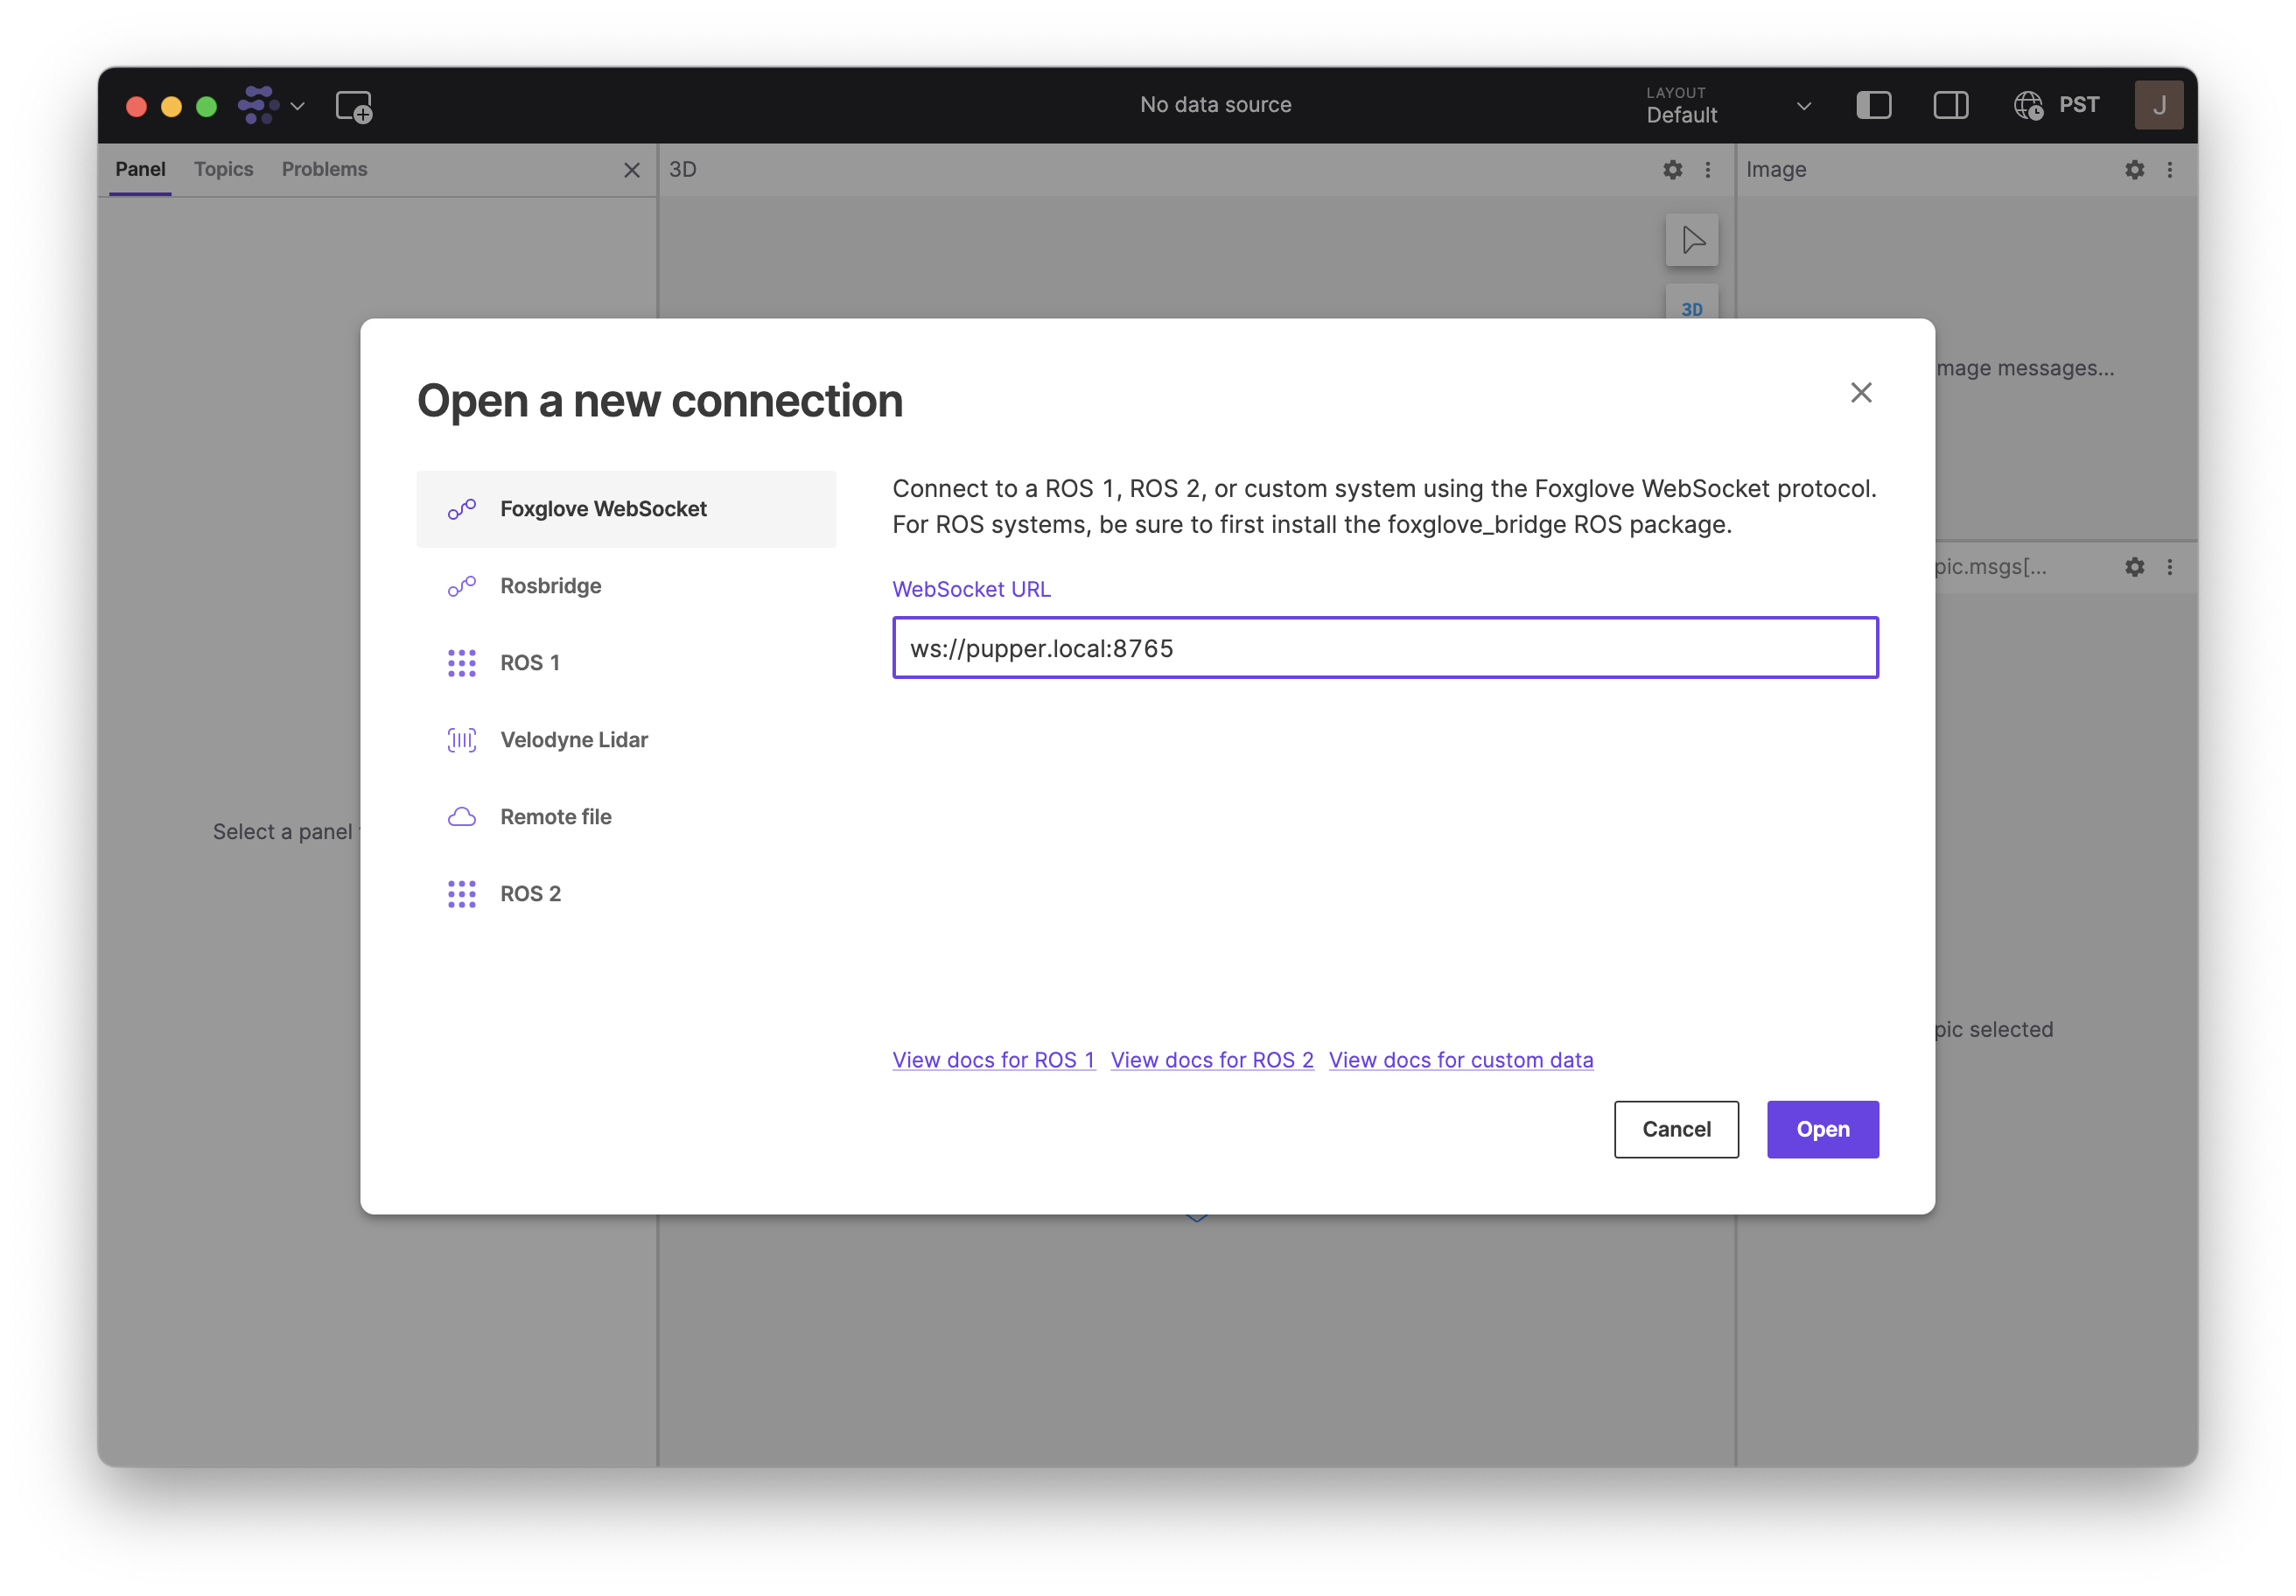Image resolution: width=2296 pixels, height=1596 pixels.
Task: Focus the WebSocket URL input field
Action: [1385, 648]
